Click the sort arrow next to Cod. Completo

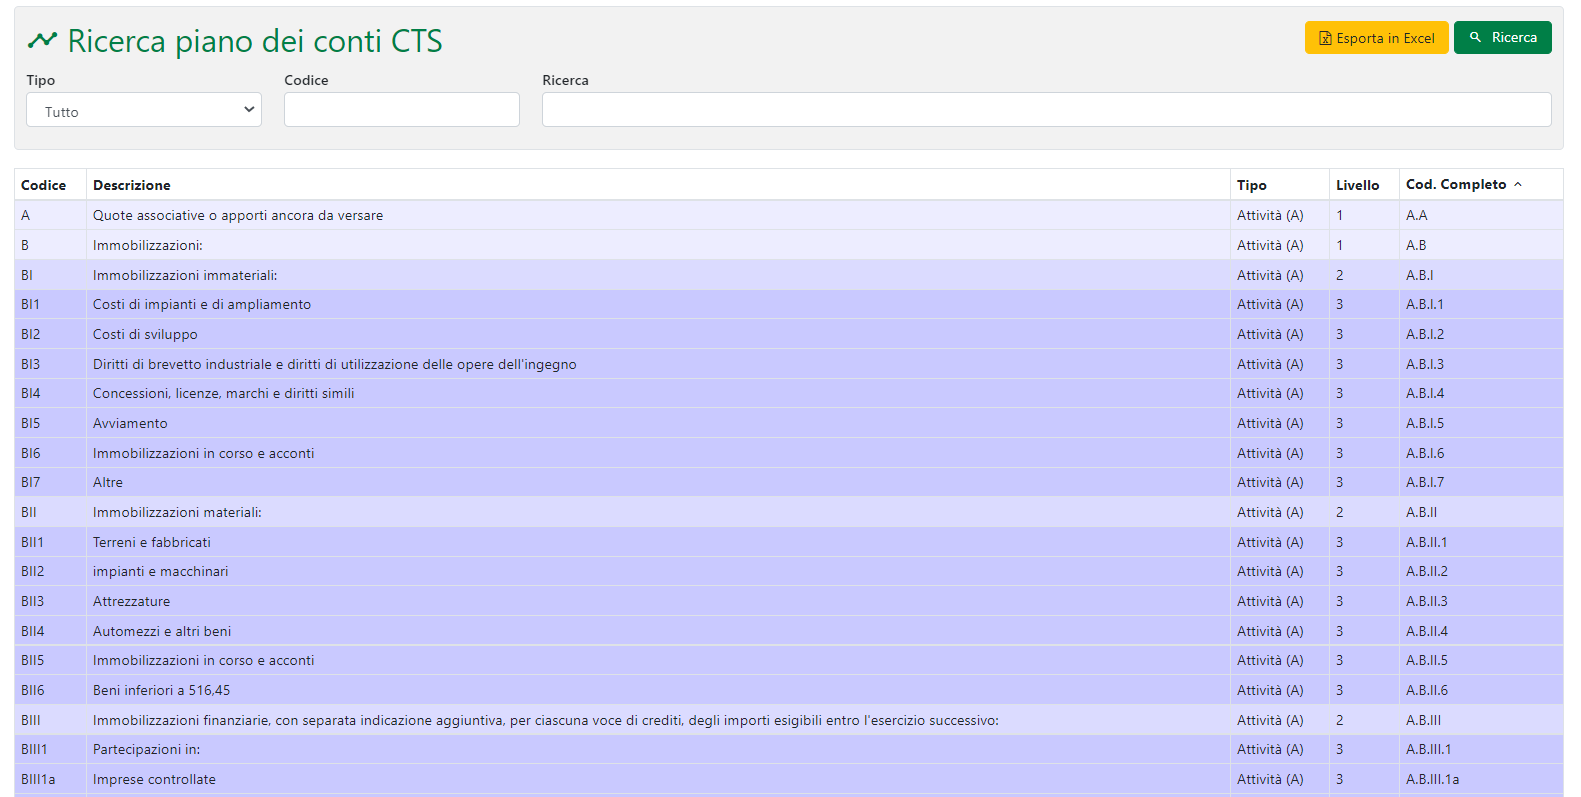click(1518, 184)
